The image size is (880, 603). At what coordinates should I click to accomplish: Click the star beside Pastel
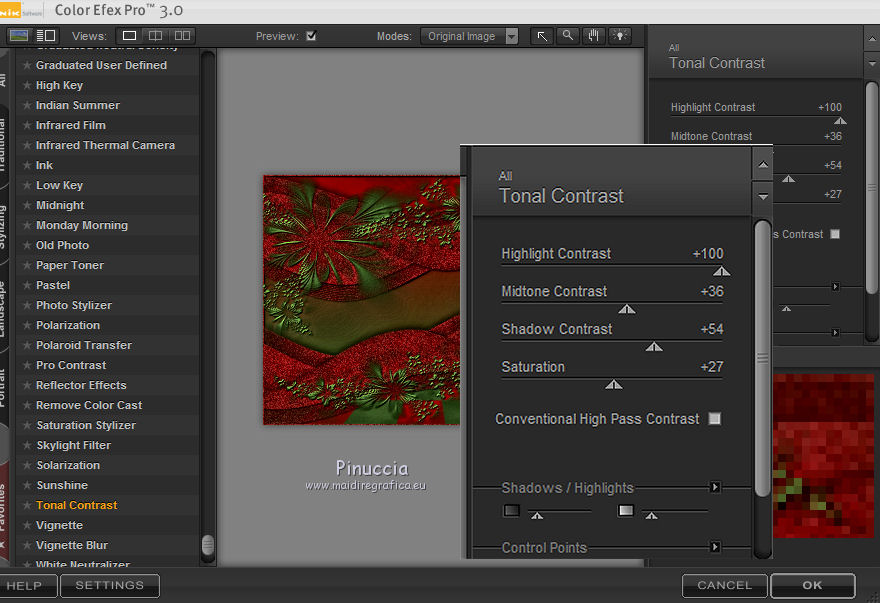[26, 285]
